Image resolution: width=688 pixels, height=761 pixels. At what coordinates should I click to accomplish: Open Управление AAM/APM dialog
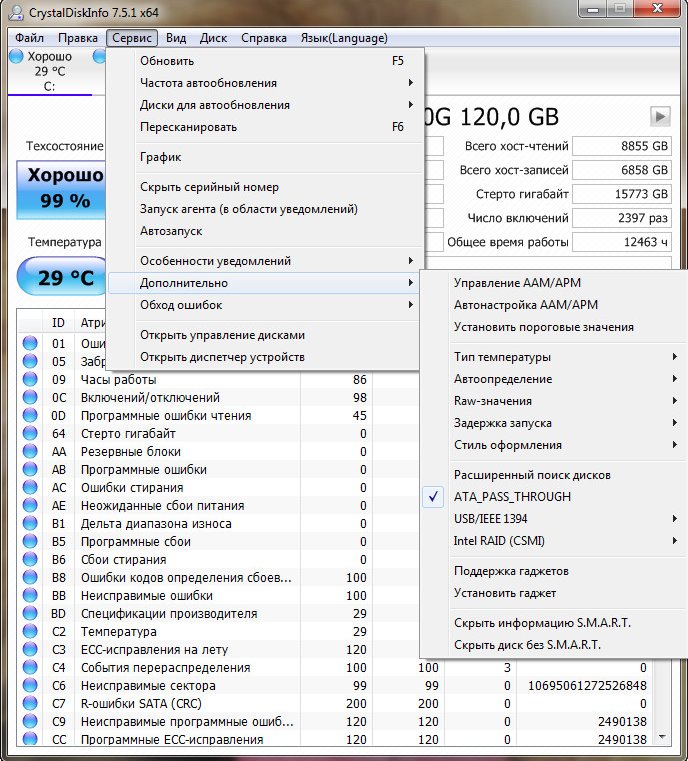pos(553,282)
